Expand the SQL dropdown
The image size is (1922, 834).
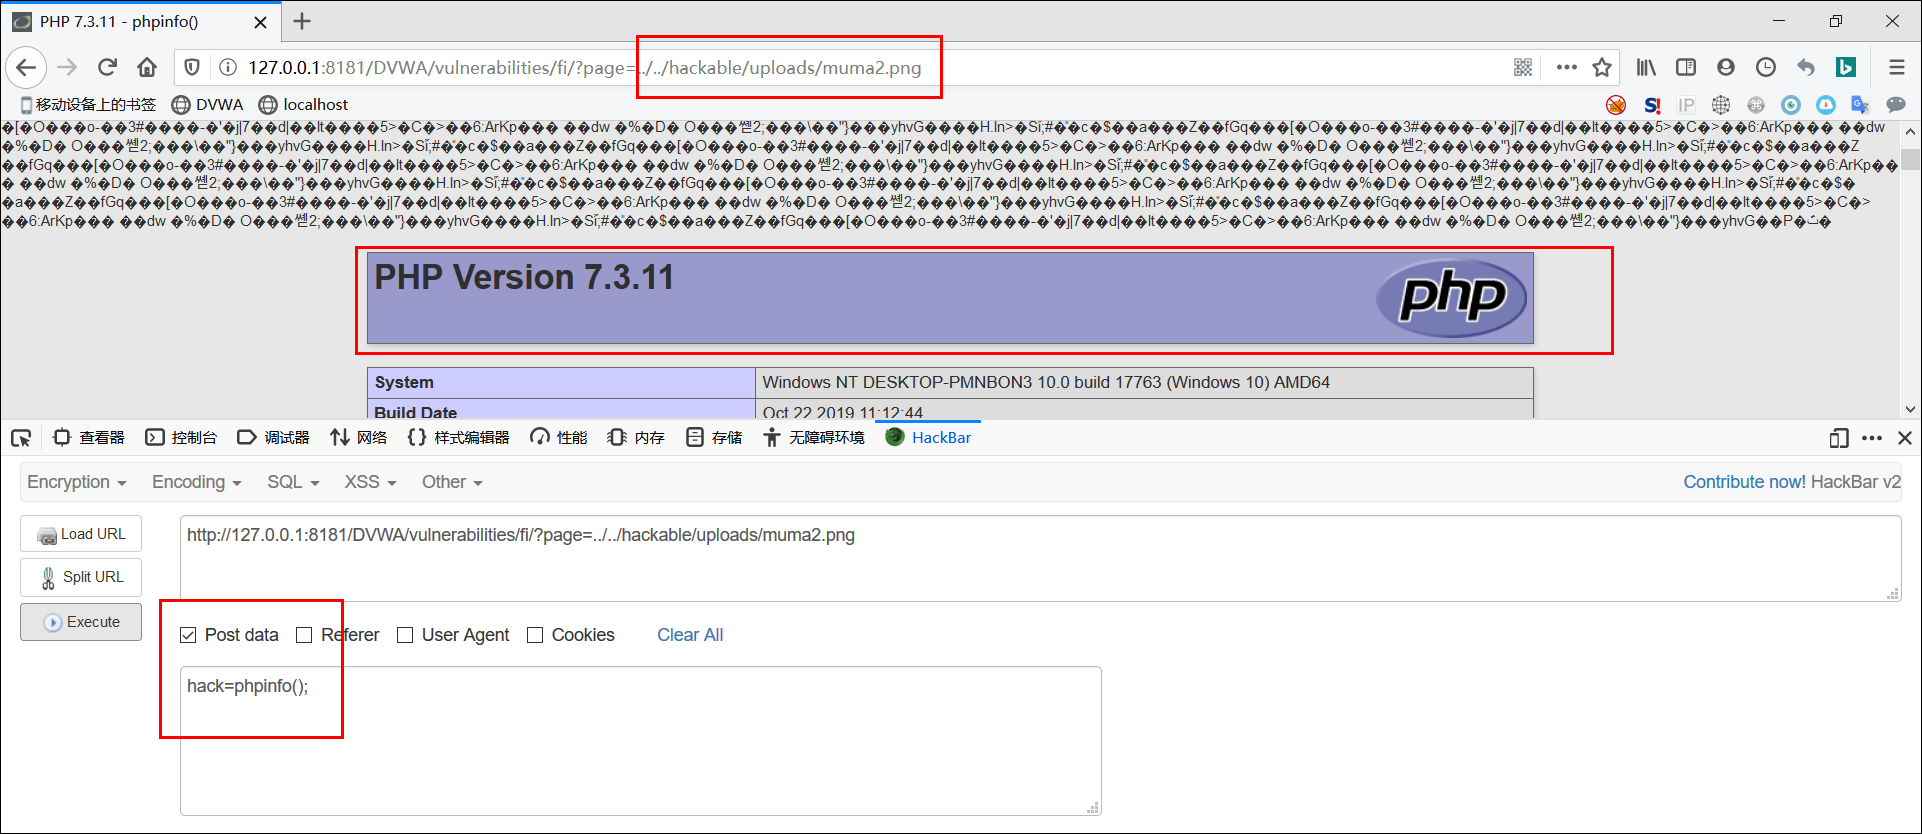[293, 482]
